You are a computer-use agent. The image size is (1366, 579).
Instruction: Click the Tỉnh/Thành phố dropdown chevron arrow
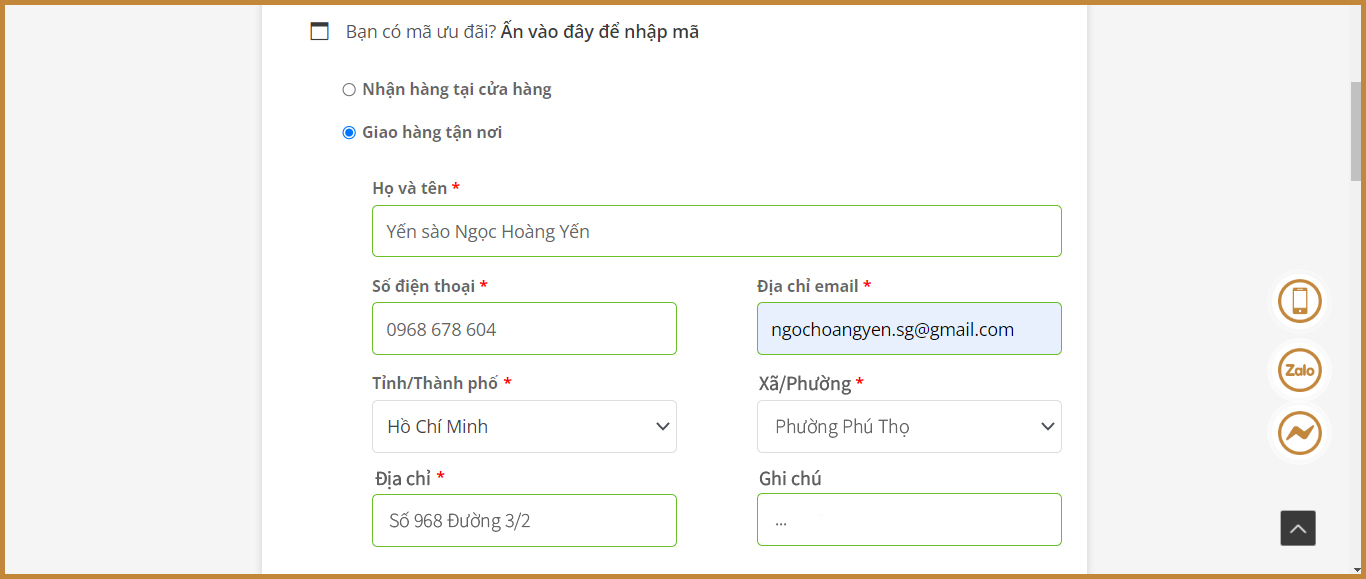662,427
